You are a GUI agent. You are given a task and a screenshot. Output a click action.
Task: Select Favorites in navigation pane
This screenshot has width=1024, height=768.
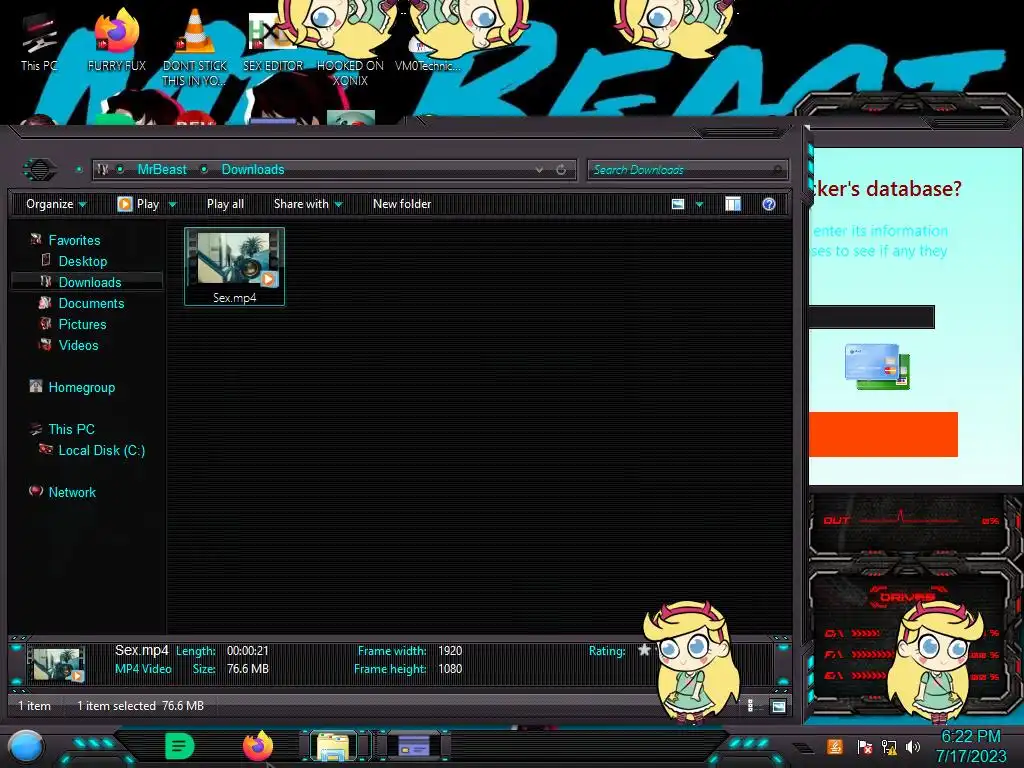(x=74, y=240)
